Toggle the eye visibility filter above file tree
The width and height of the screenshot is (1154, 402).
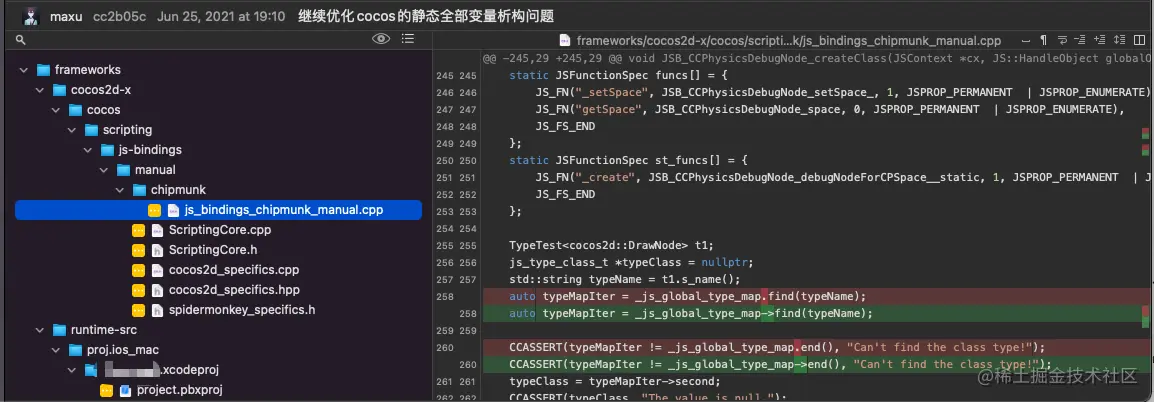pos(380,39)
